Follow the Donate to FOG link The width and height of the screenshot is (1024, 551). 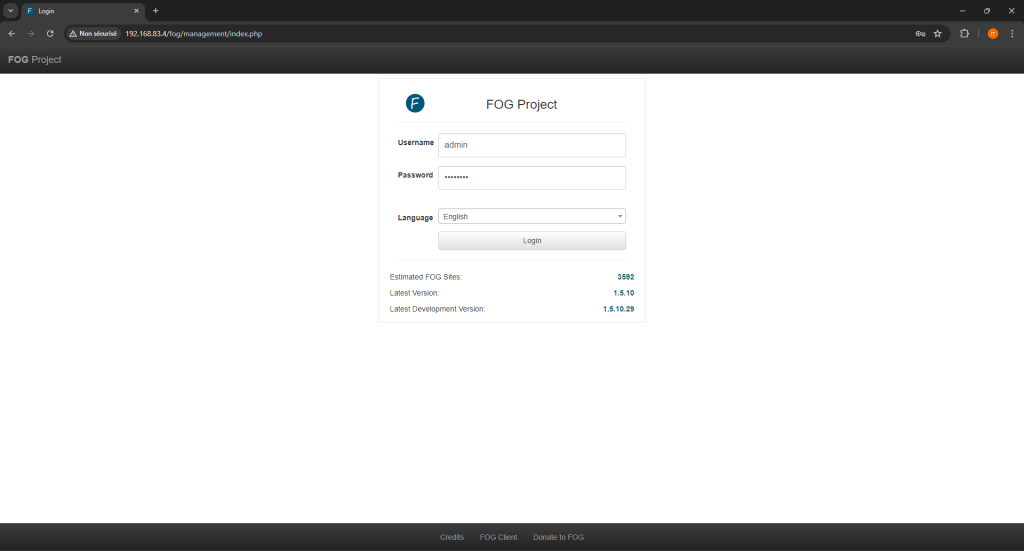[x=558, y=537]
